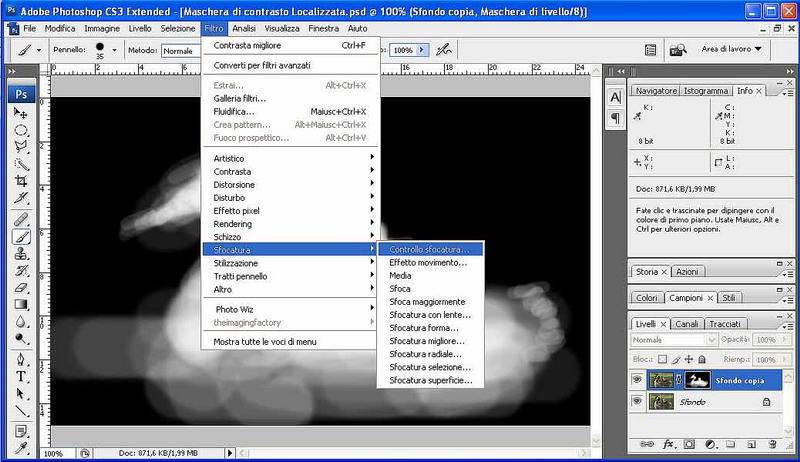Open the Riemp. fill slider arrow

pyautogui.click(x=784, y=360)
